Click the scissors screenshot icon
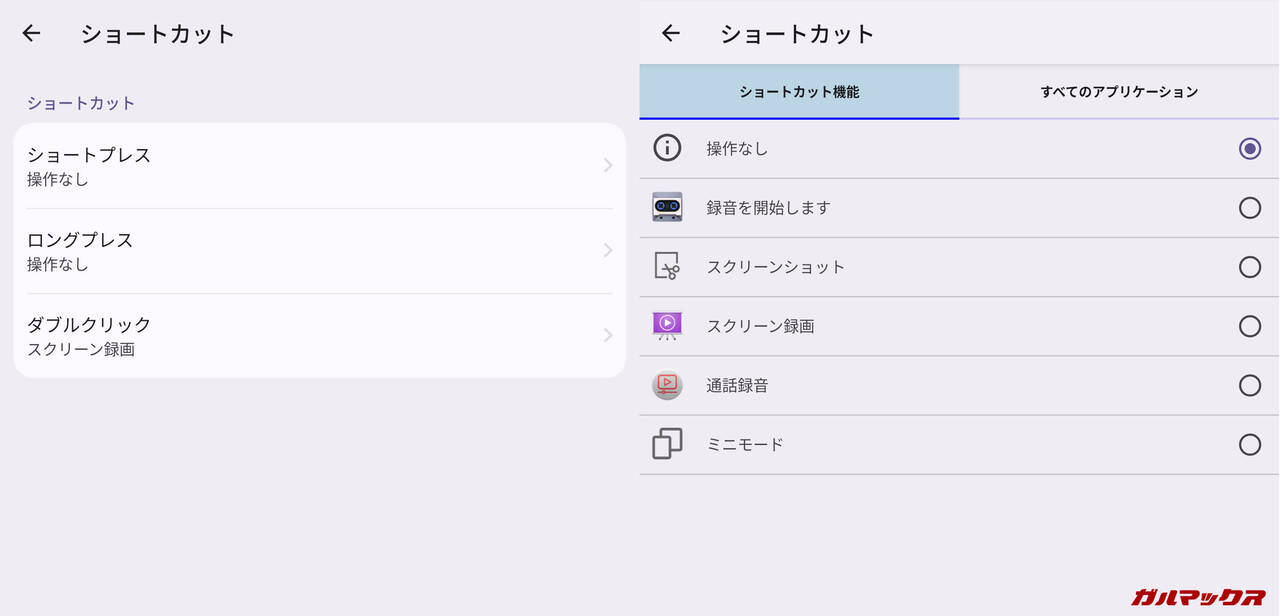1280x616 pixels. point(667,267)
